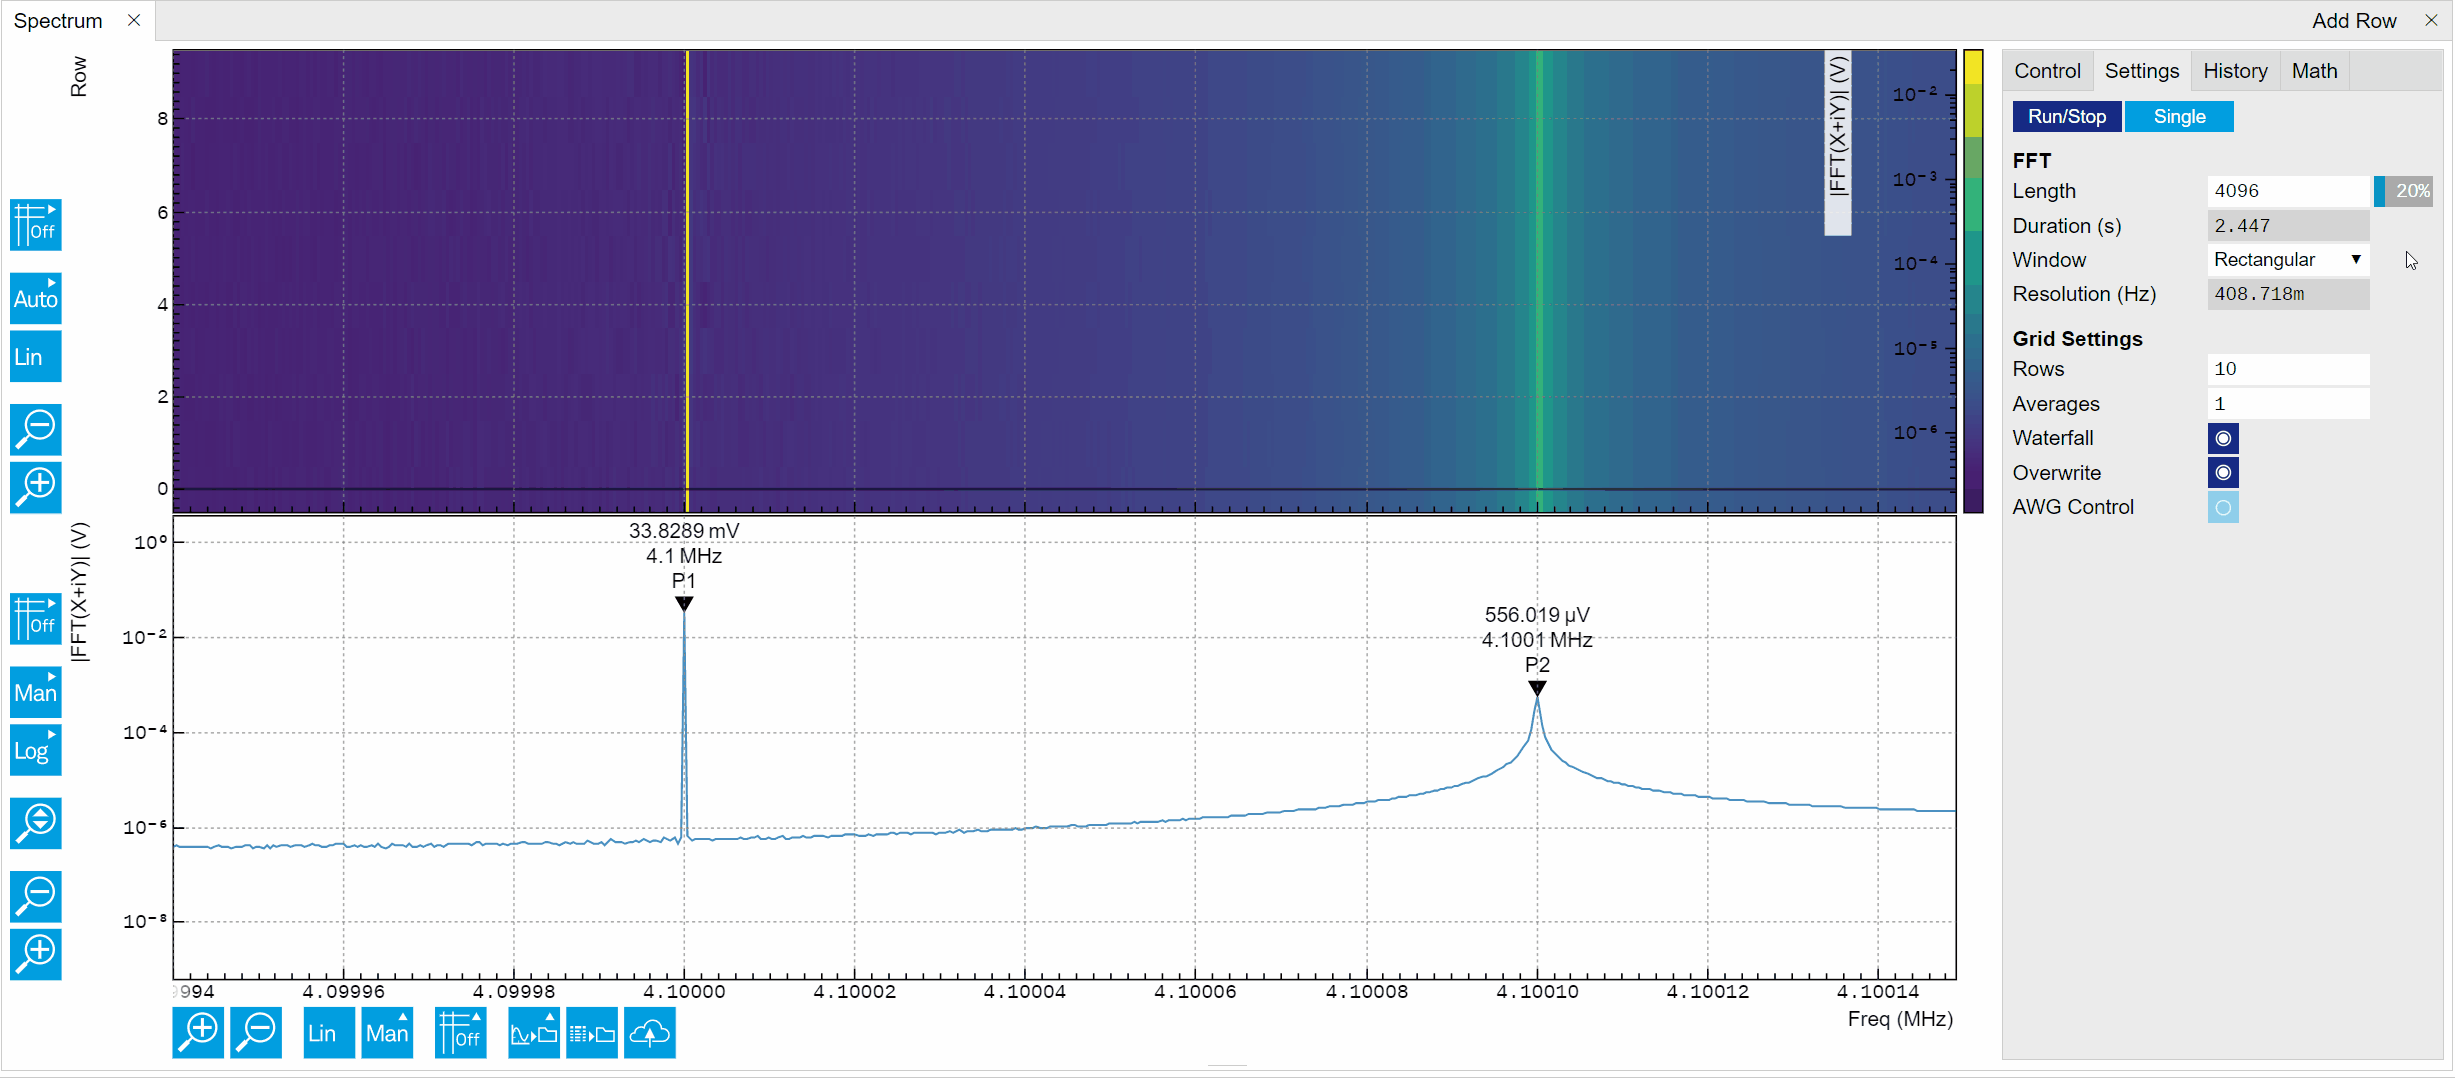Click the Resolution value 408.718m
2455x1078 pixels.
(x=2288, y=294)
